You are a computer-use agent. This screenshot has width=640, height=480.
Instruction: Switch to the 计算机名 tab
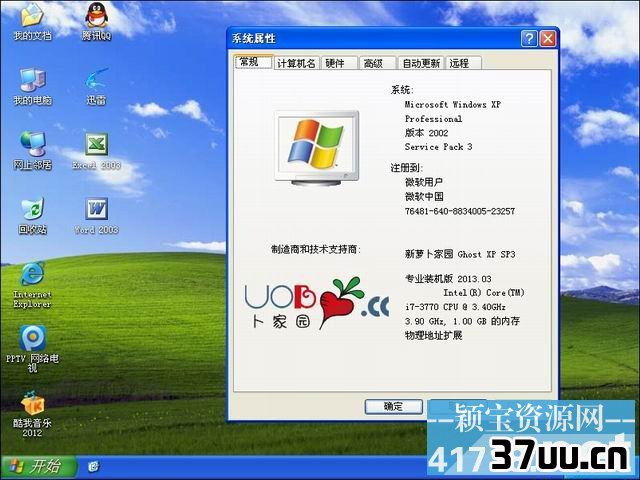click(x=296, y=63)
